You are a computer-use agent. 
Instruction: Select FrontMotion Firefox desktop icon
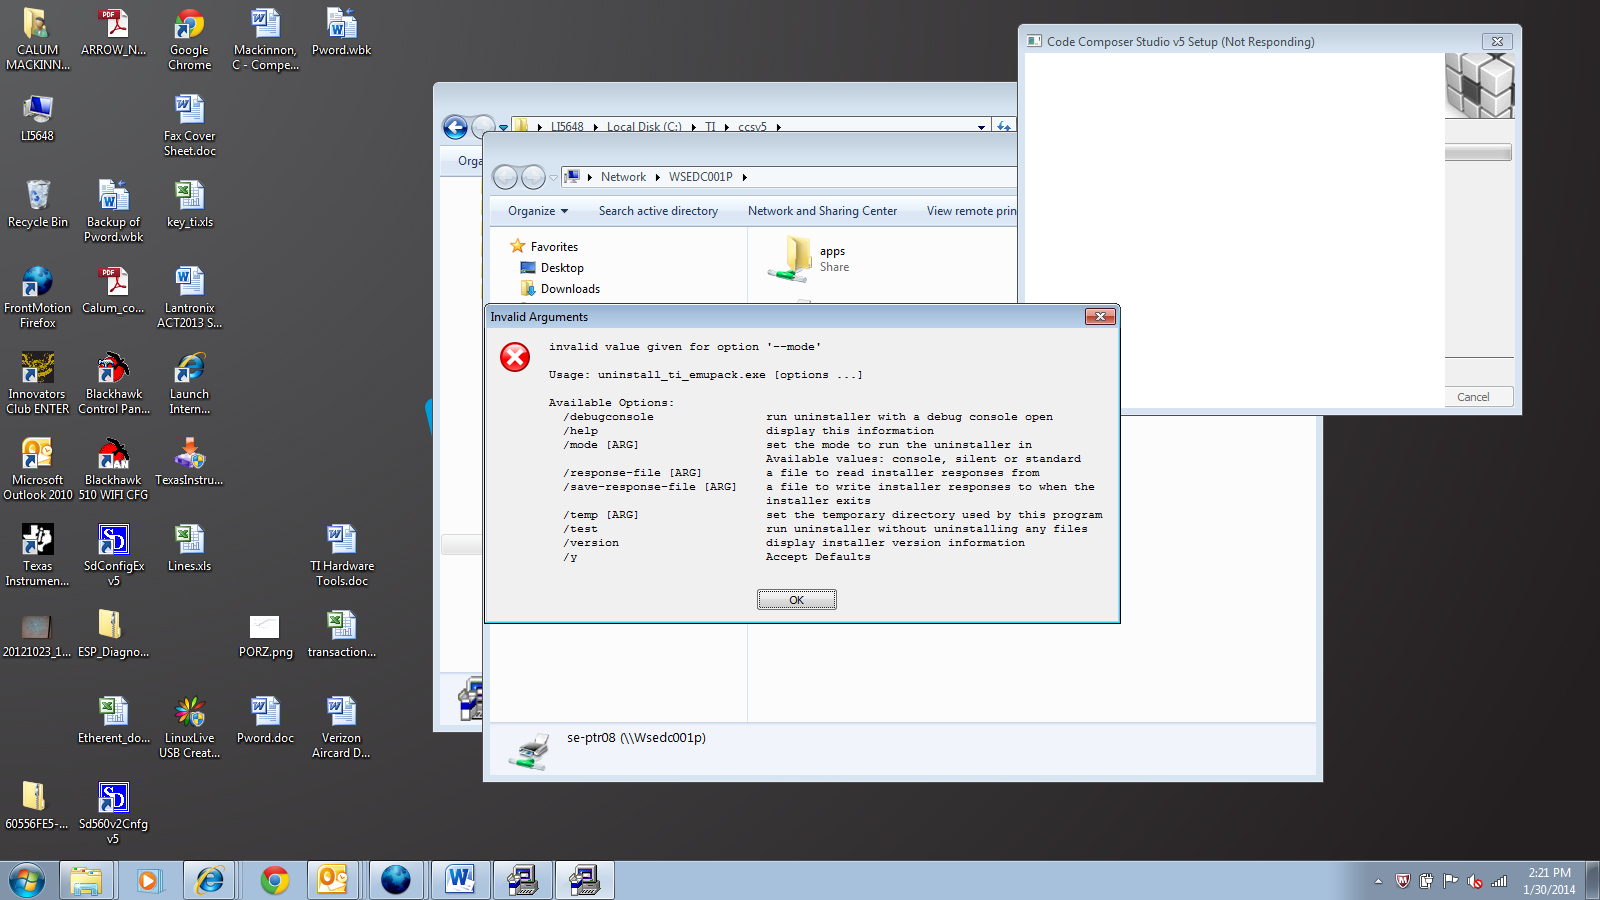tap(37, 297)
